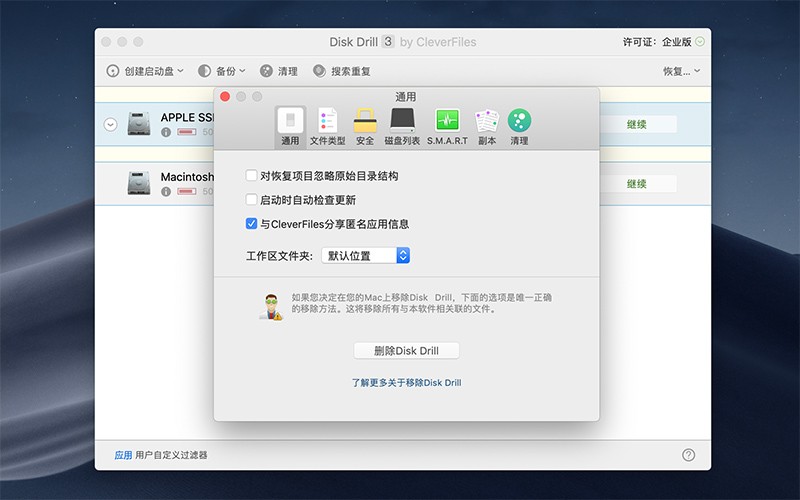Open the 安全 security tab

pos(365,127)
